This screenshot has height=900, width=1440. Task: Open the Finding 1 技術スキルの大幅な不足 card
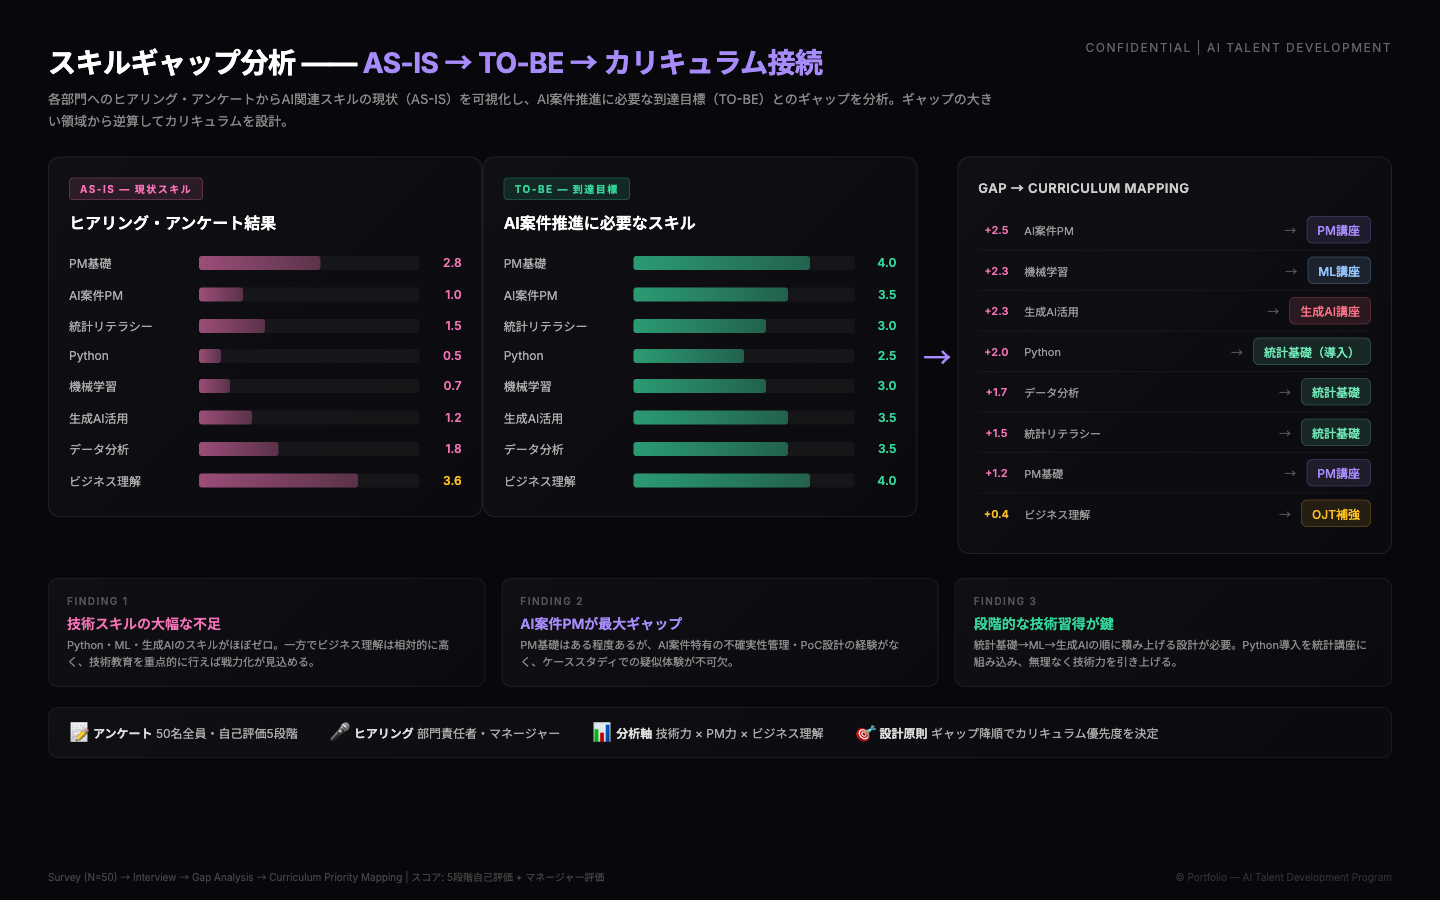(x=266, y=632)
